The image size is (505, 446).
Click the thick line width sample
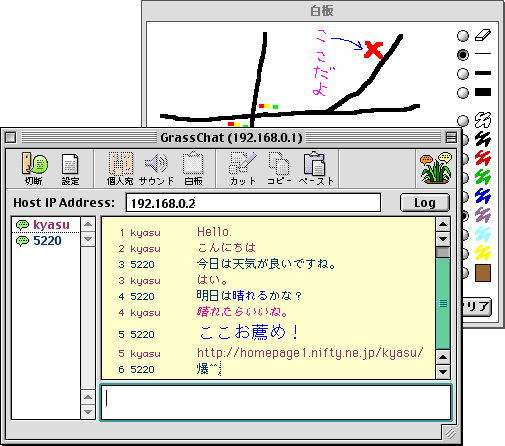tap(483, 92)
